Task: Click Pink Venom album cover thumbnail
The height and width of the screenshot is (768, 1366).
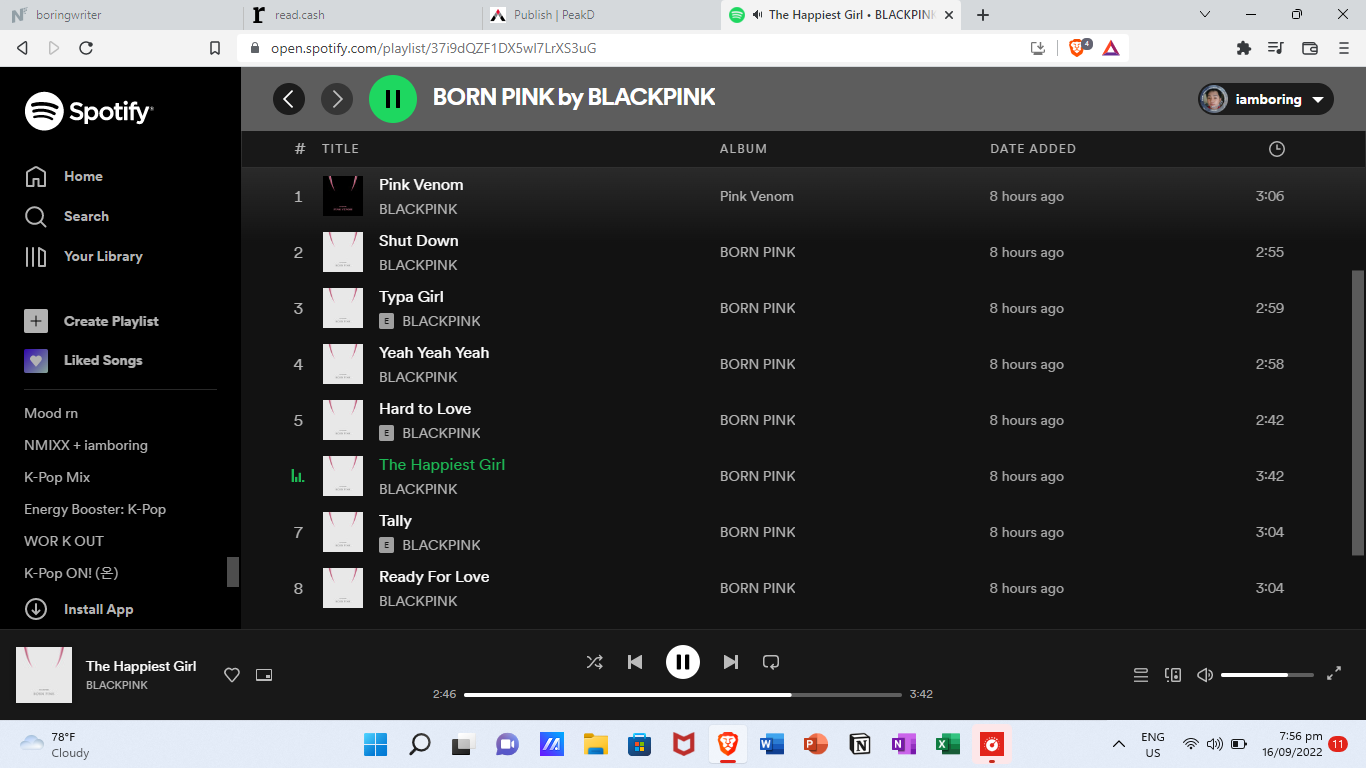Action: tap(343, 196)
